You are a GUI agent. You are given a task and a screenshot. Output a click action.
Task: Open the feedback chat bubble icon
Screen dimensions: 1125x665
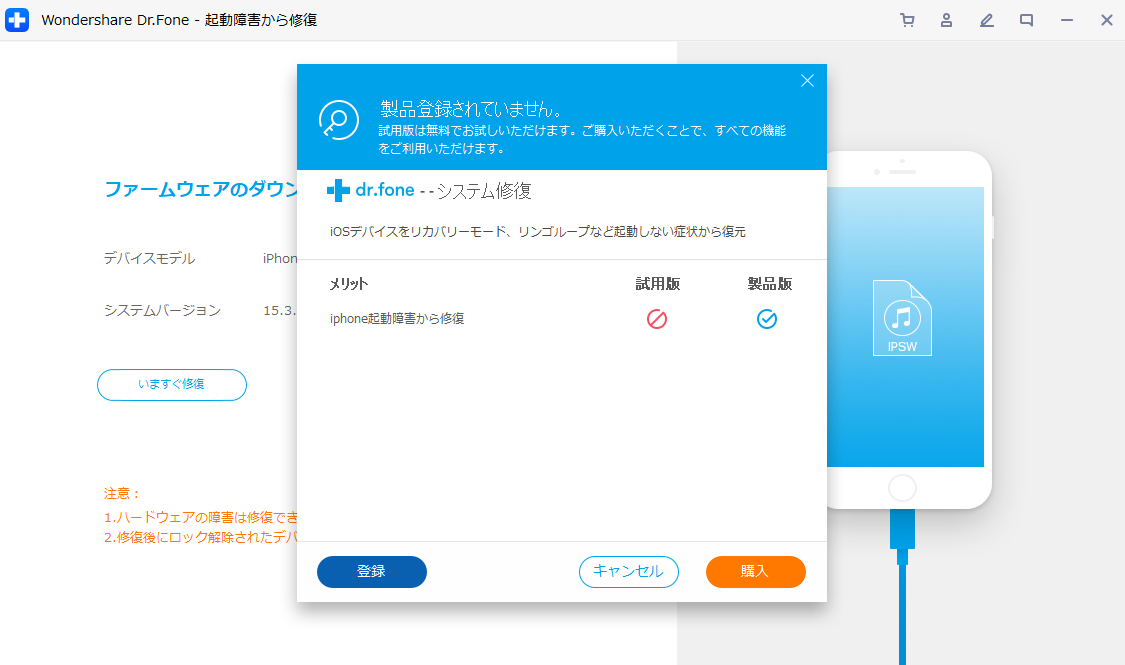(x=1027, y=20)
